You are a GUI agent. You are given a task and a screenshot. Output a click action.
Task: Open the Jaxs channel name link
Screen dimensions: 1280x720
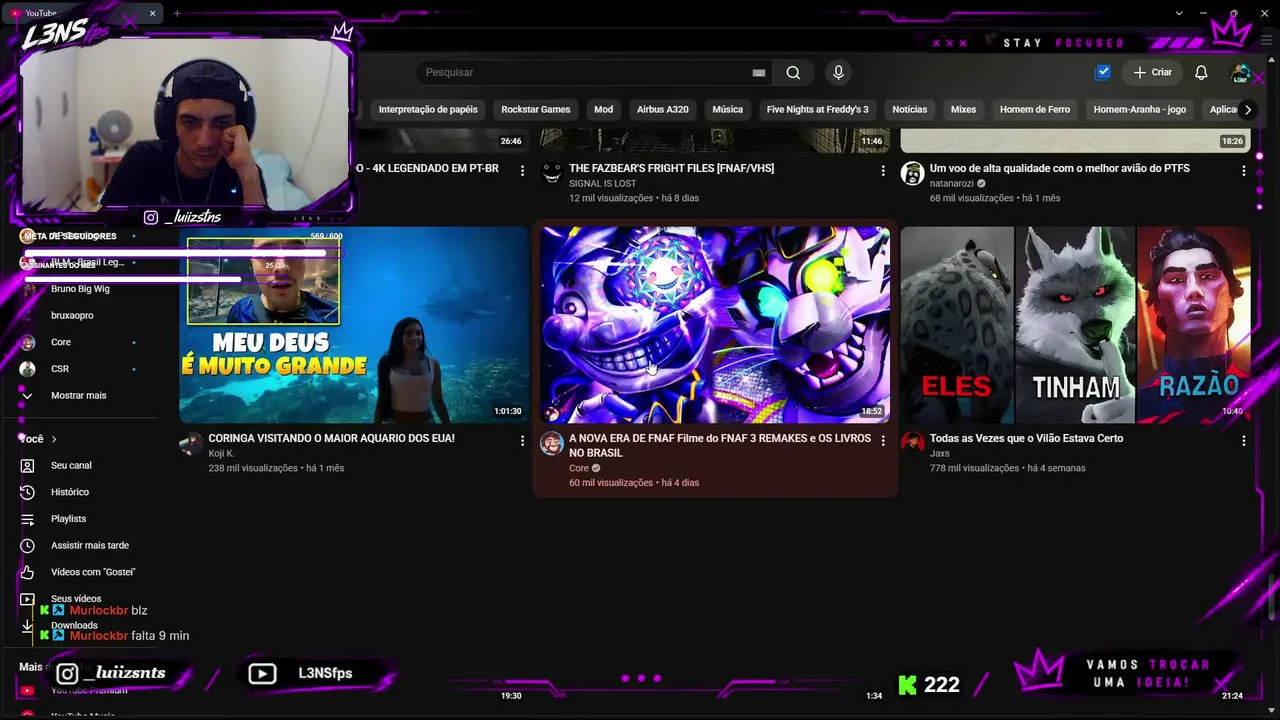click(x=939, y=453)
